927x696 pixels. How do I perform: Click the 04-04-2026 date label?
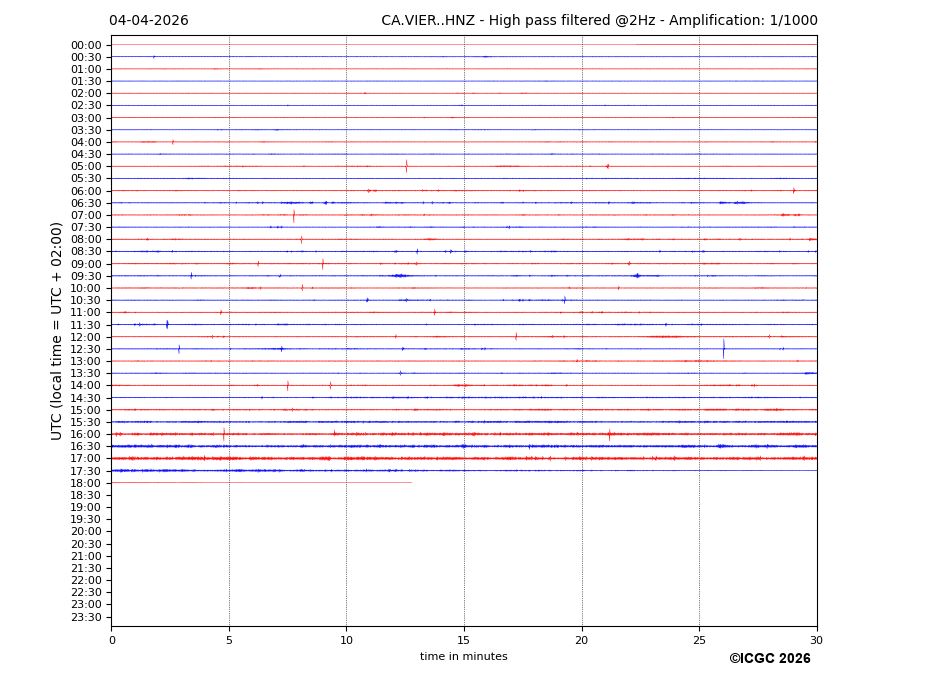tap(148, 21)
